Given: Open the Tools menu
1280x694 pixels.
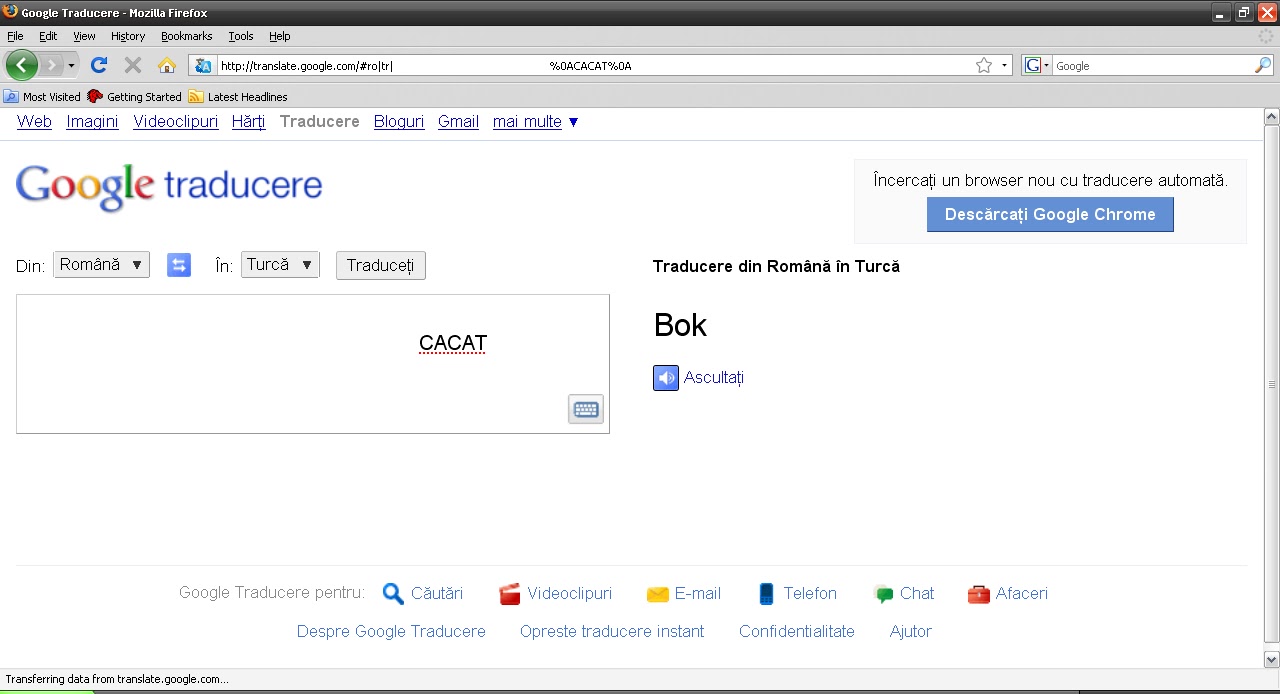Looking at the screenshot, I should [x=241, y=36].
